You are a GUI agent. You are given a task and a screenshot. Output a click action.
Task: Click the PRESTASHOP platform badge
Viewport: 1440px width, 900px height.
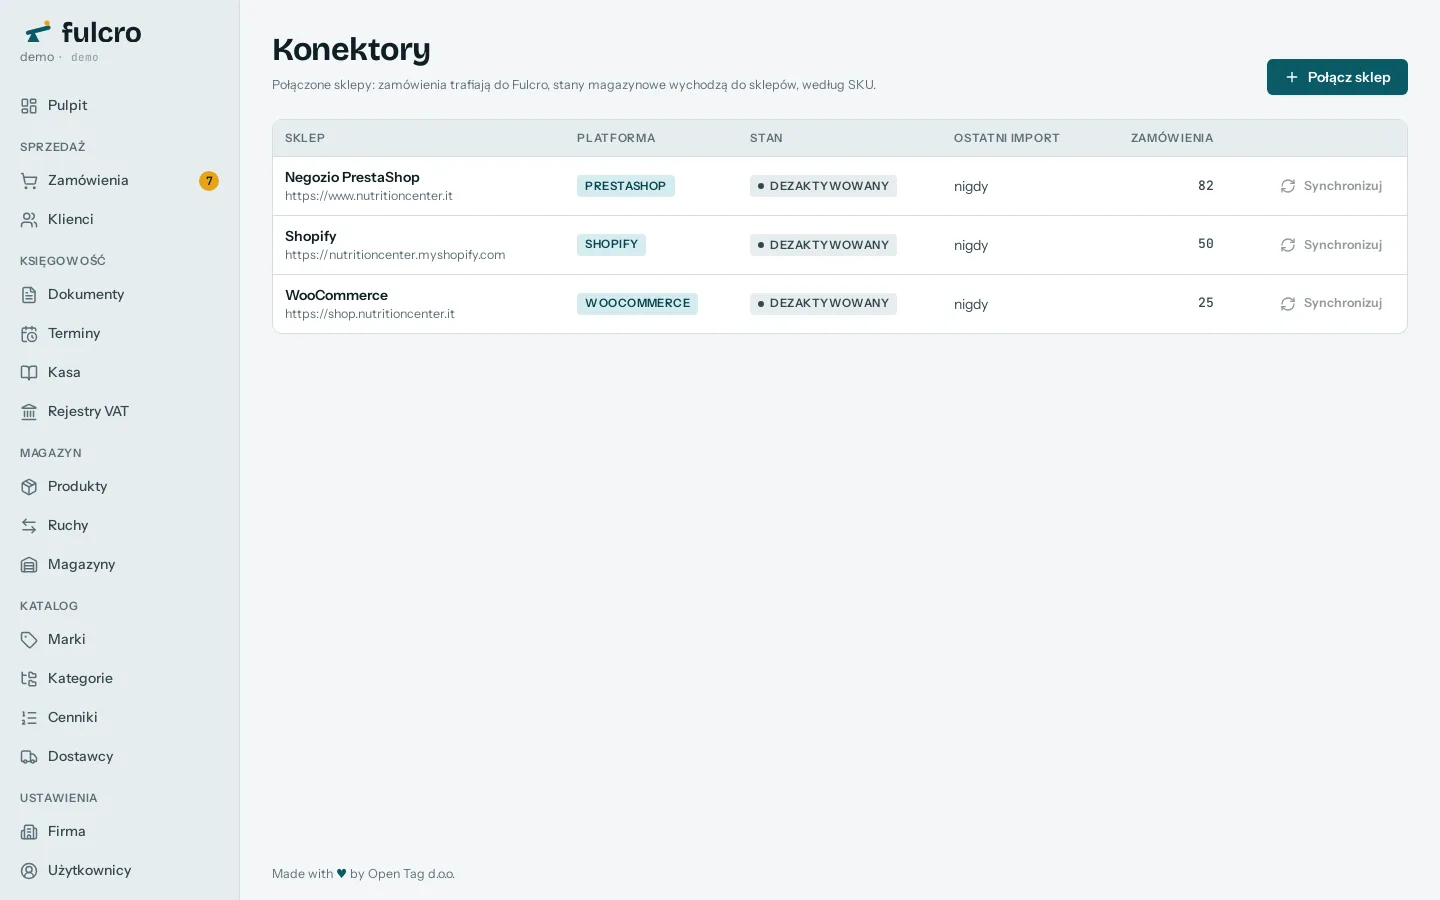(626, 186)
